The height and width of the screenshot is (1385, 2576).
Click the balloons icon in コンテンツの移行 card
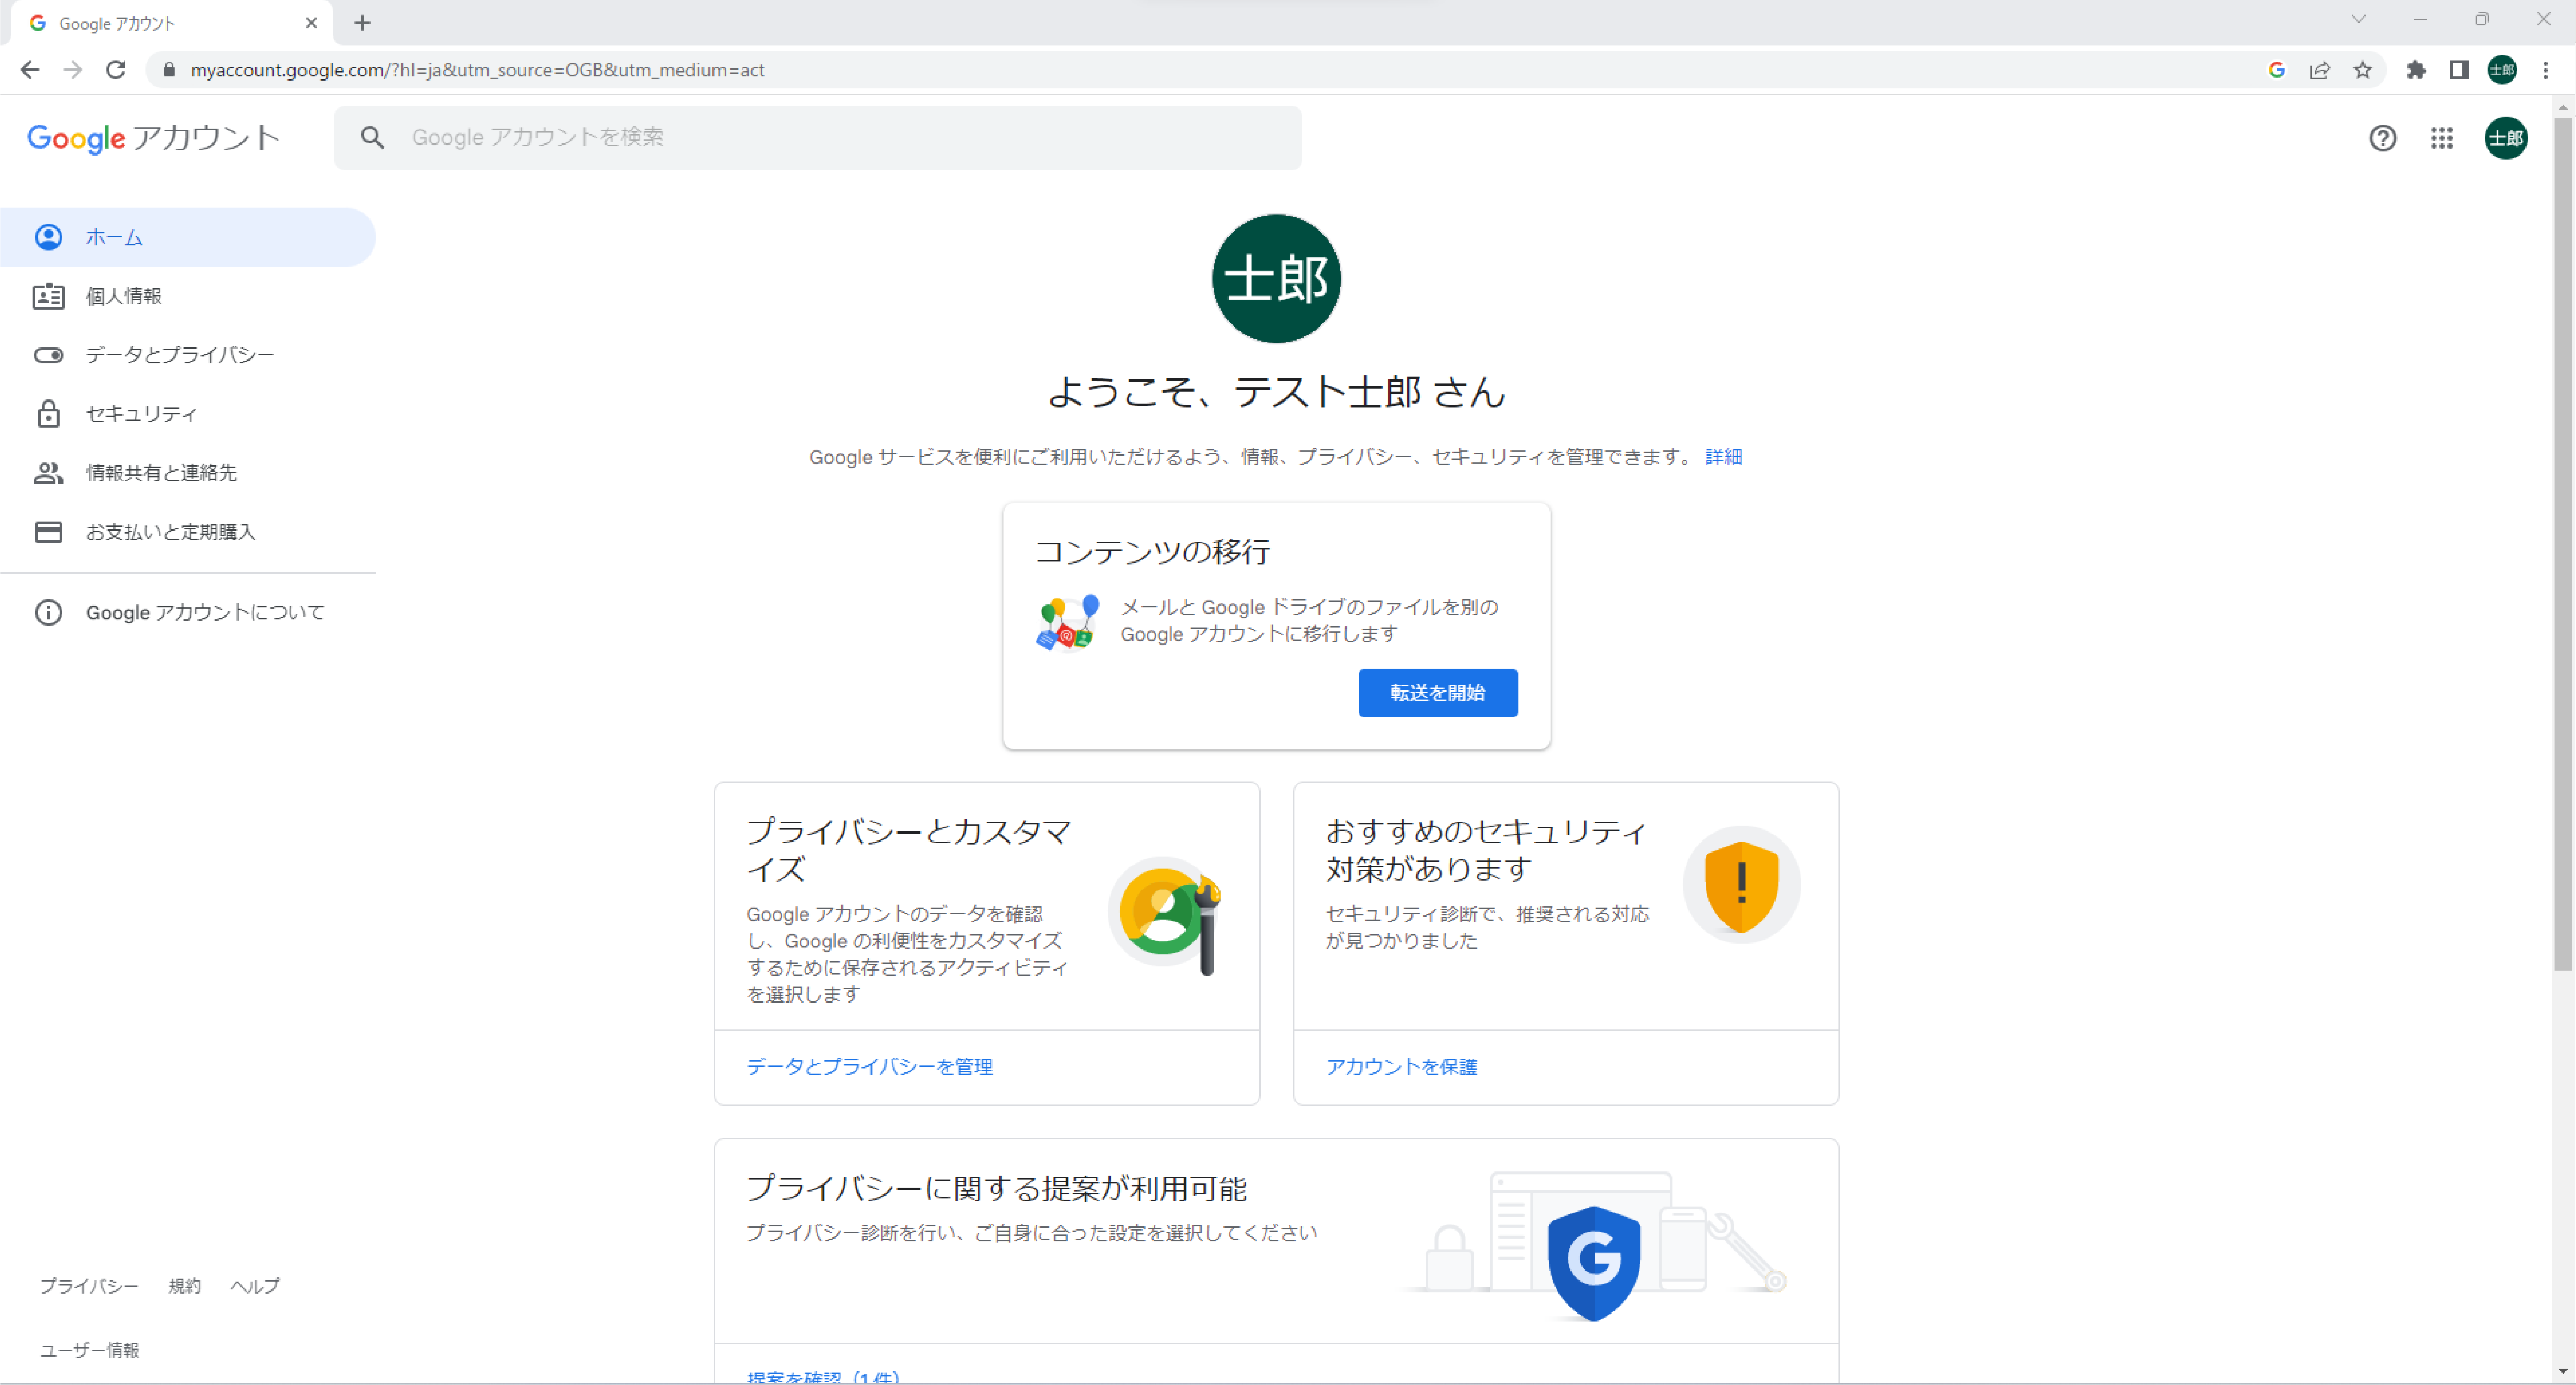(1067, 623)
